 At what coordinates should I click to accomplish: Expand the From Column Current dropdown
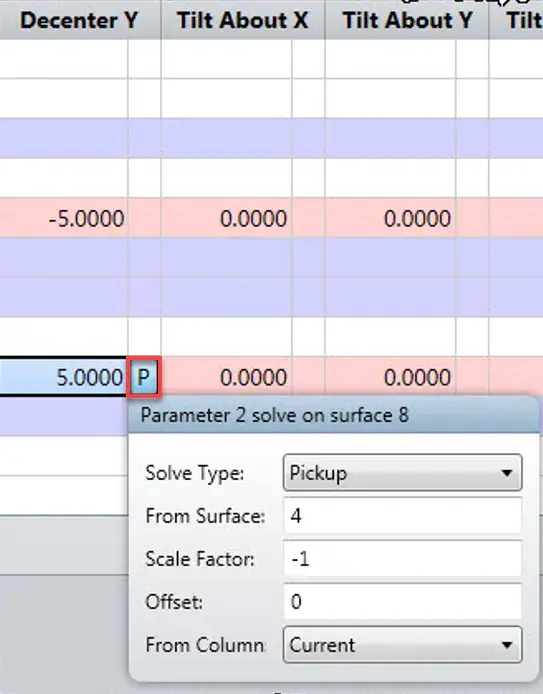[402, 644]
